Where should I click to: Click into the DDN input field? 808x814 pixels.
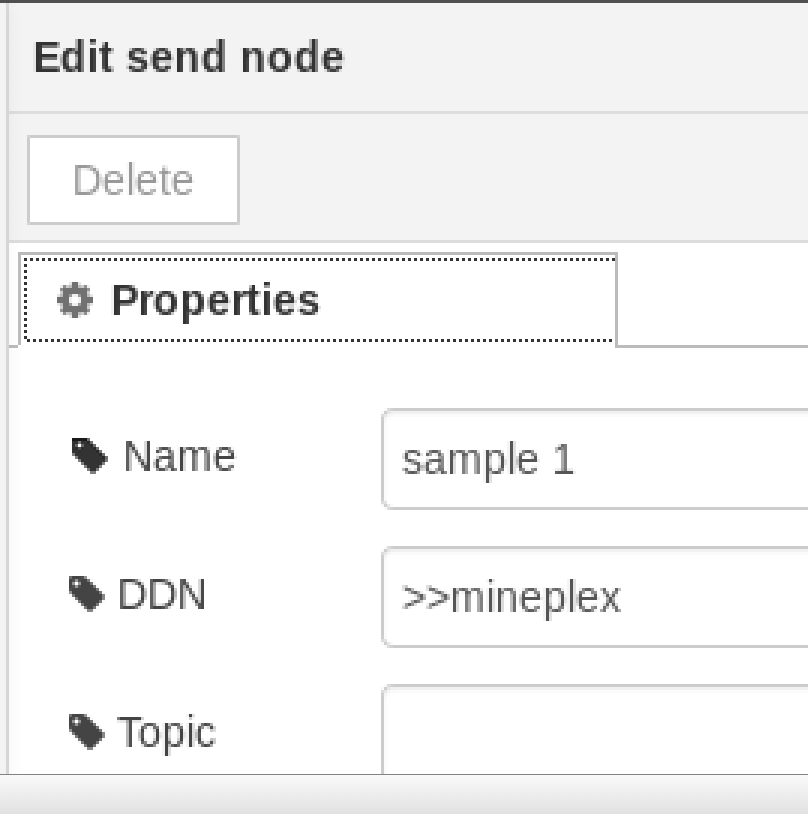click(x=700, y=597)
